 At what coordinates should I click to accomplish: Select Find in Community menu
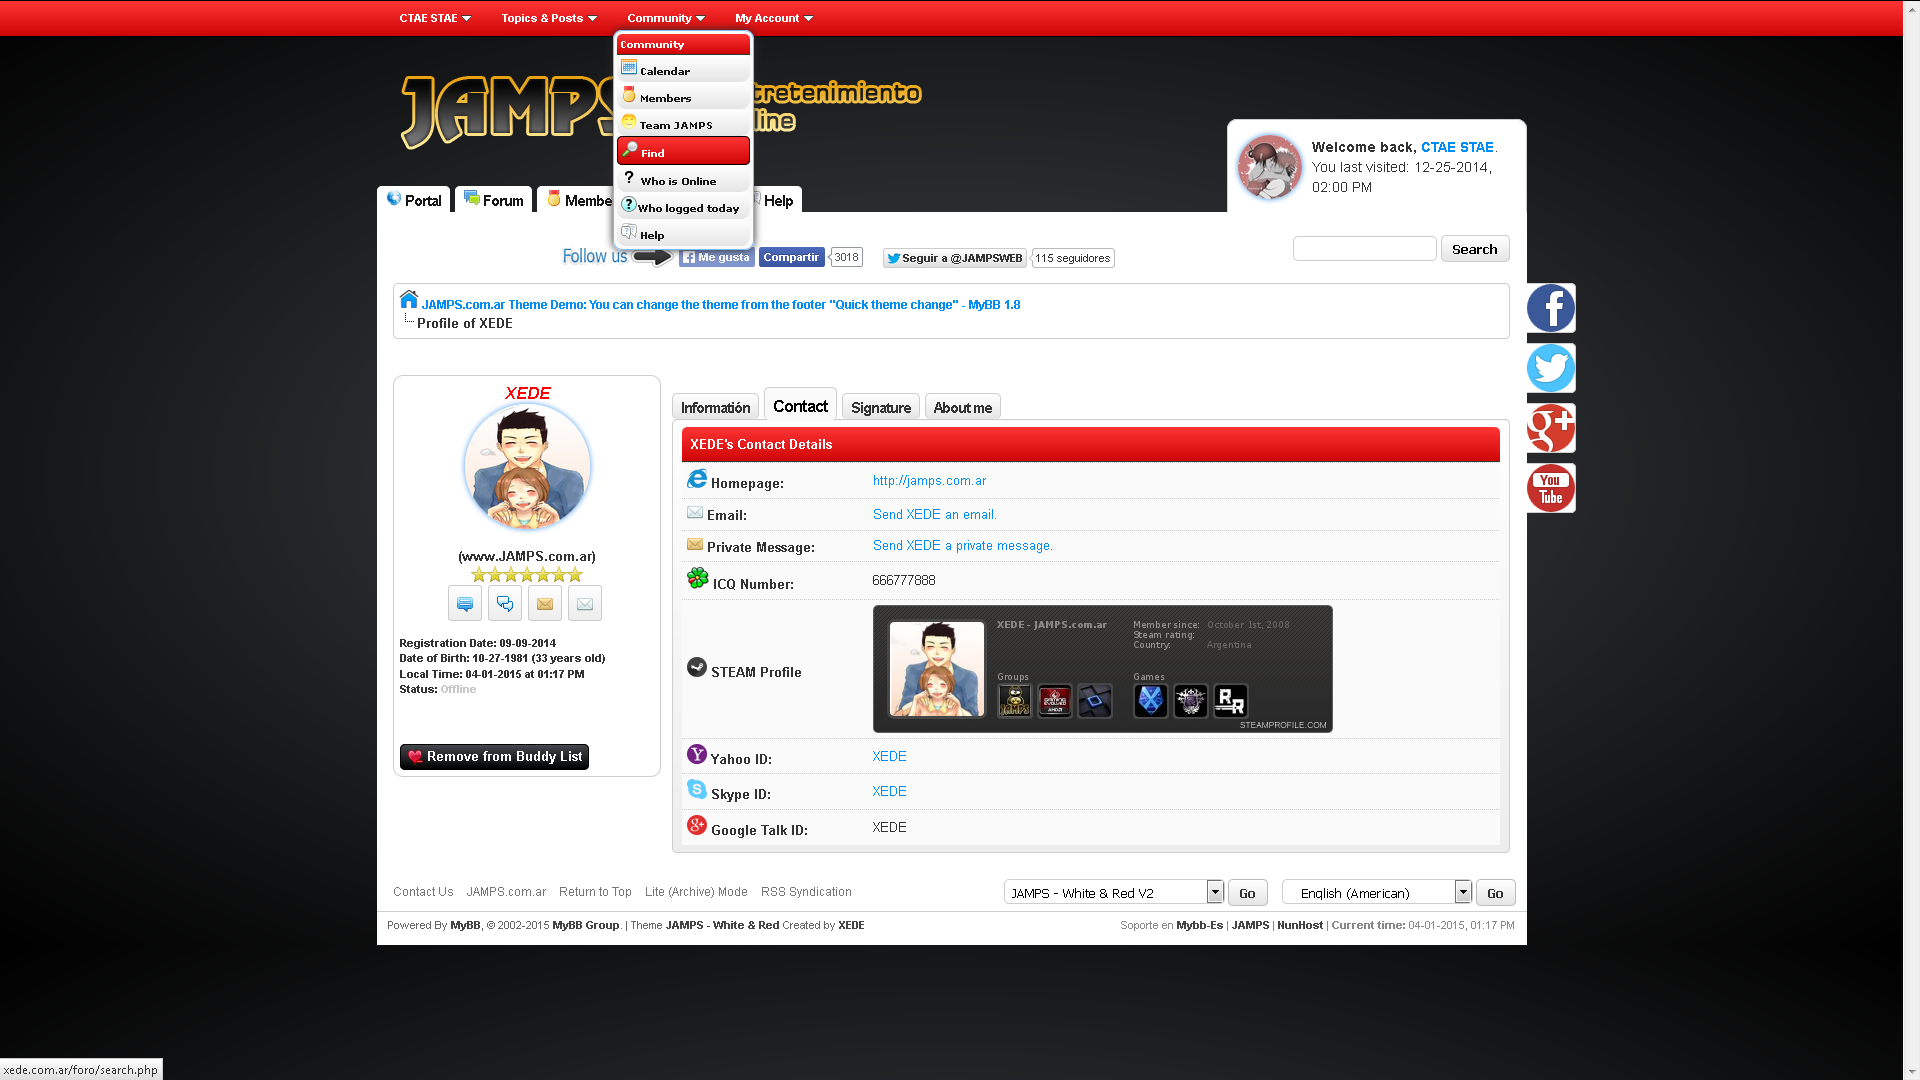[x=683, y=152]
